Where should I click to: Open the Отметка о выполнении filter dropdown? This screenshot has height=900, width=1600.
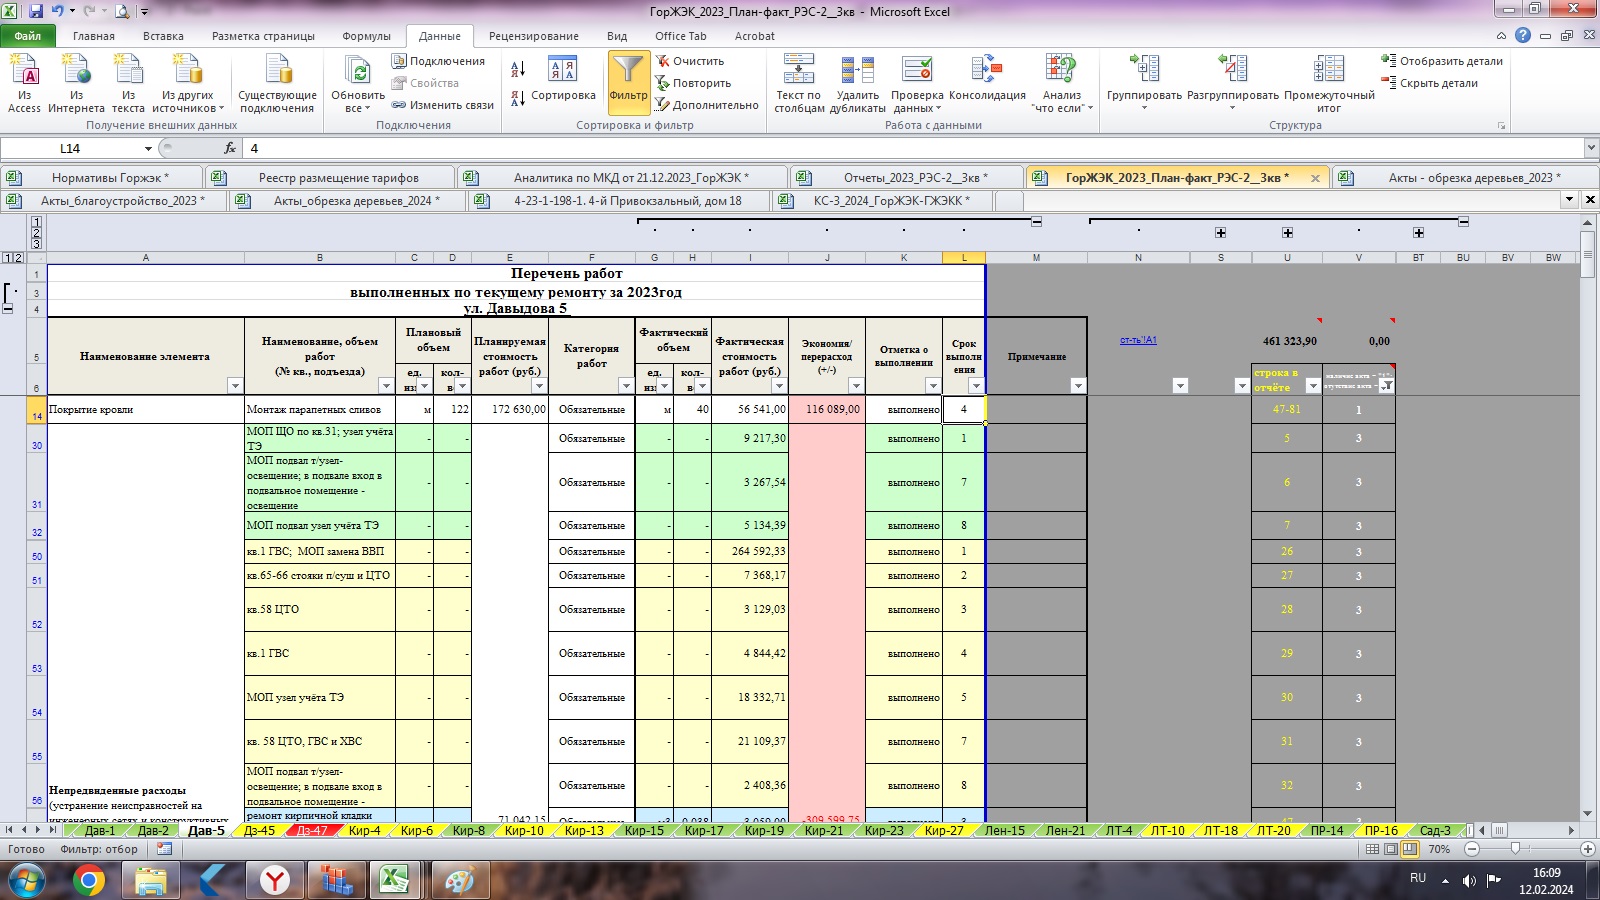pyautogui.click(x=933, y=386)
